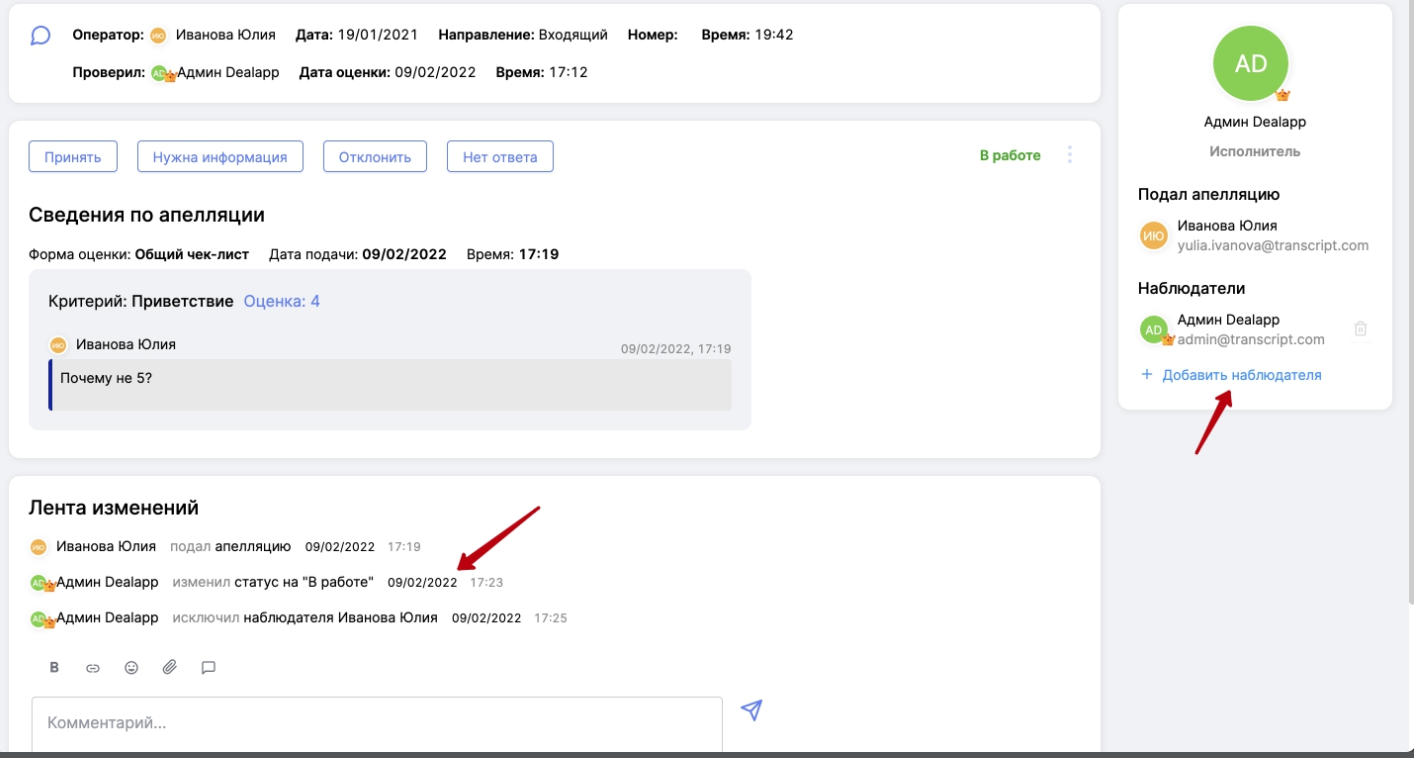Insert a link via the link icon
Viewport: 1414px width, 758px height.
(x=93, y=668)
